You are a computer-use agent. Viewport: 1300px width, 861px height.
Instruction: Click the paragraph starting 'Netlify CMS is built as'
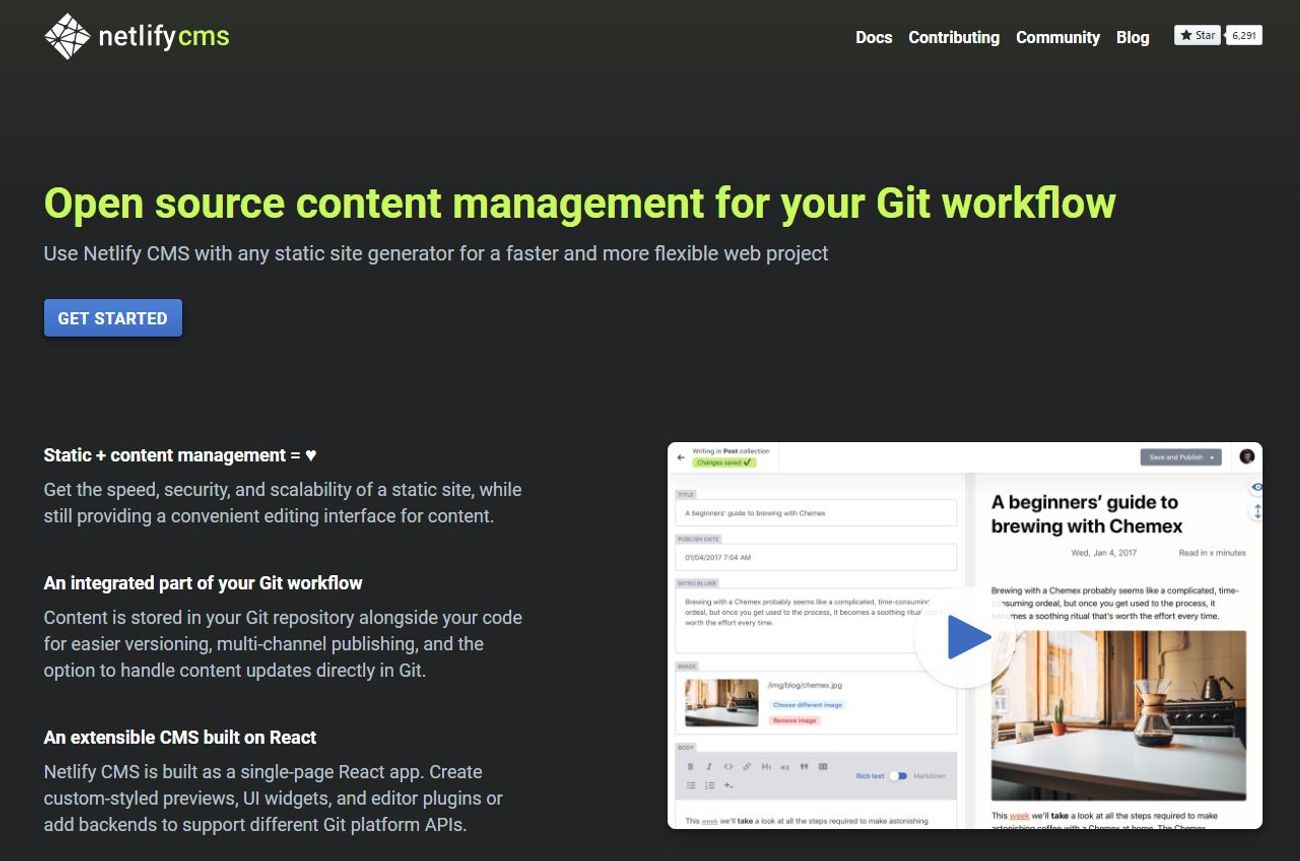point(273,798)
